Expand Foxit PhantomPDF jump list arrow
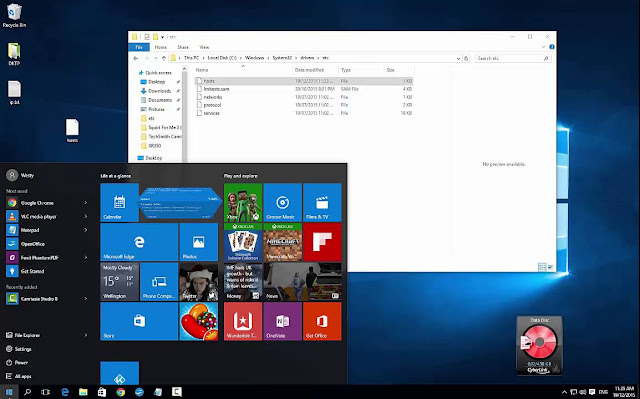The image size is (640, 399). 86,258
